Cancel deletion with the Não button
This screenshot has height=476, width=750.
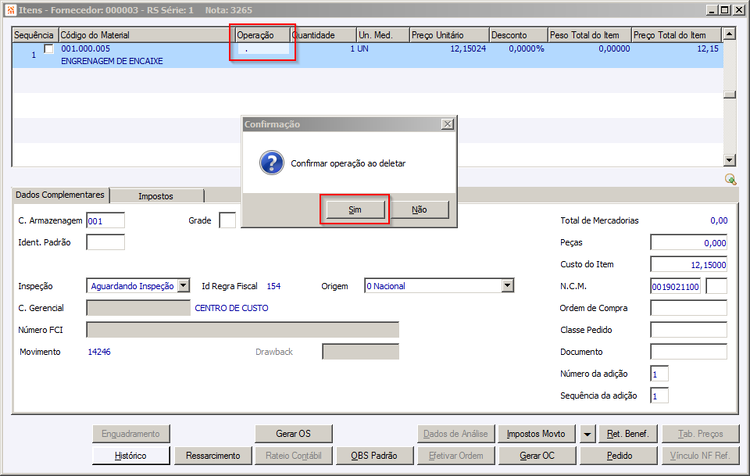419,210
